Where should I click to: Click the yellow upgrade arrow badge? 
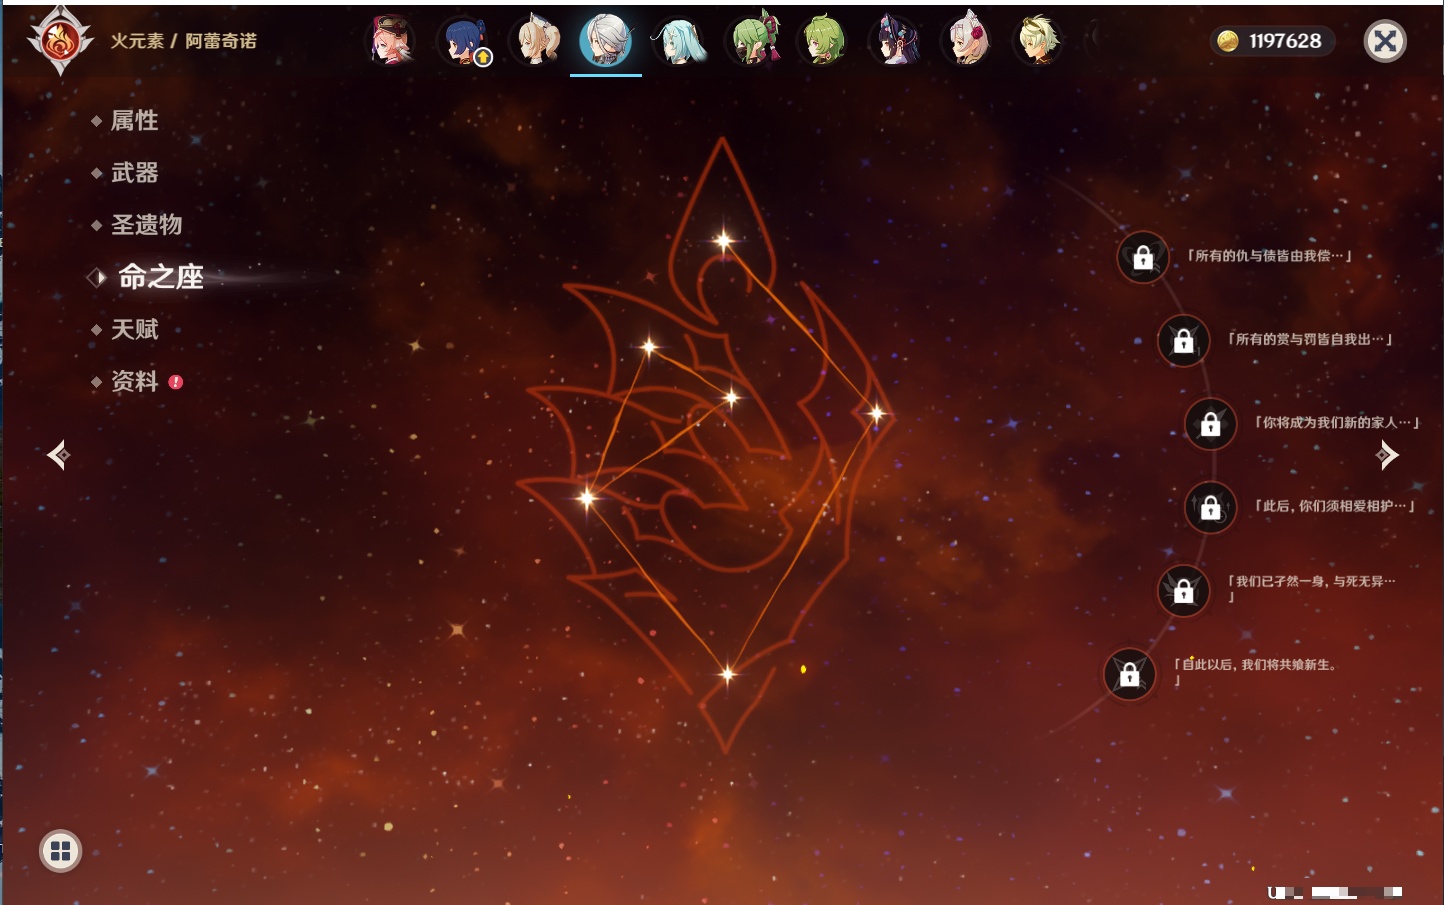point(483,58)
